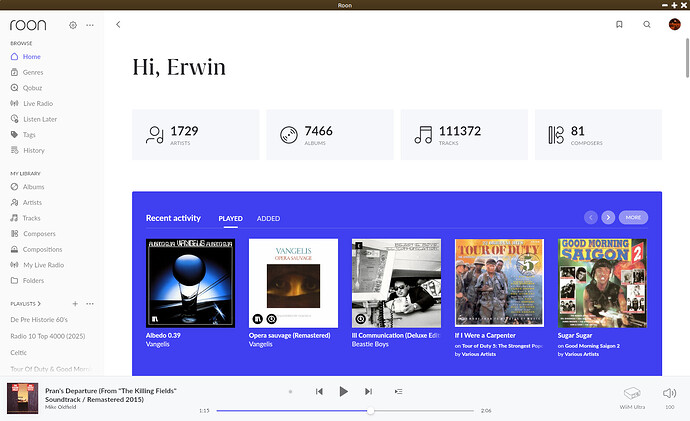Open If I Were a Carpenter track title
The height and width of the screenshot is (421, 690).
[x=485, y=335]
